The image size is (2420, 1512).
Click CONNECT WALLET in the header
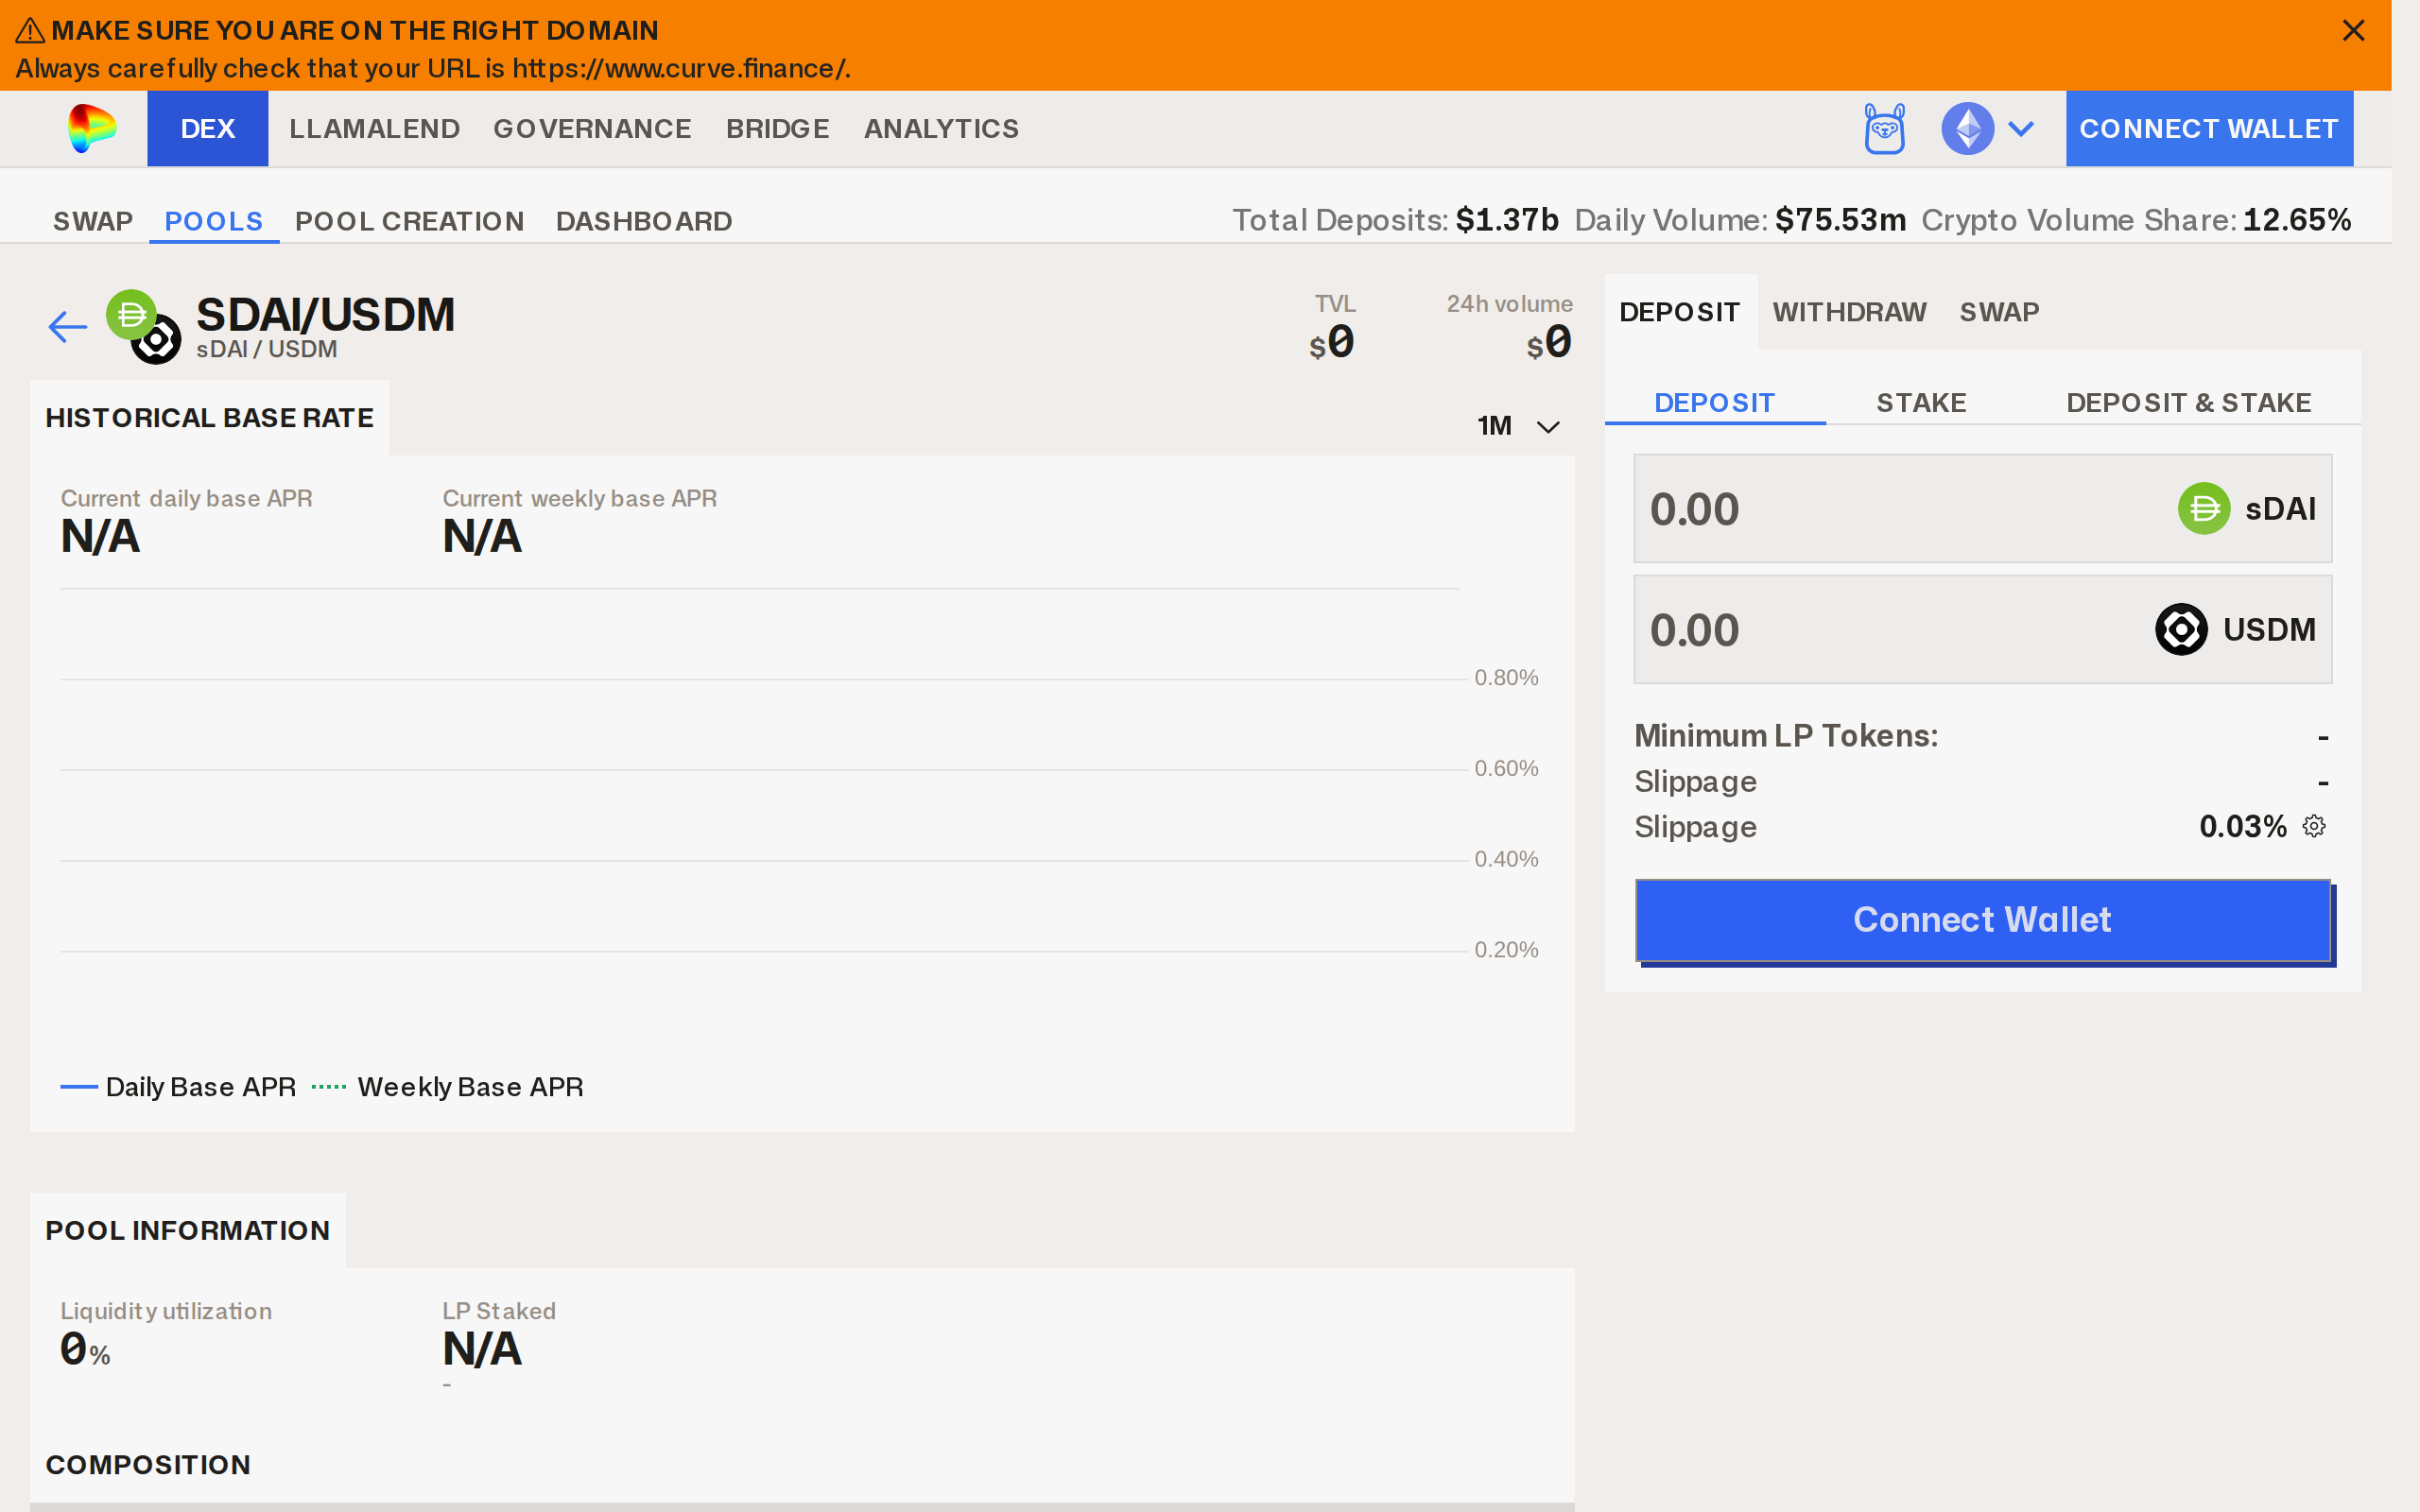[x=2209, y=129]
